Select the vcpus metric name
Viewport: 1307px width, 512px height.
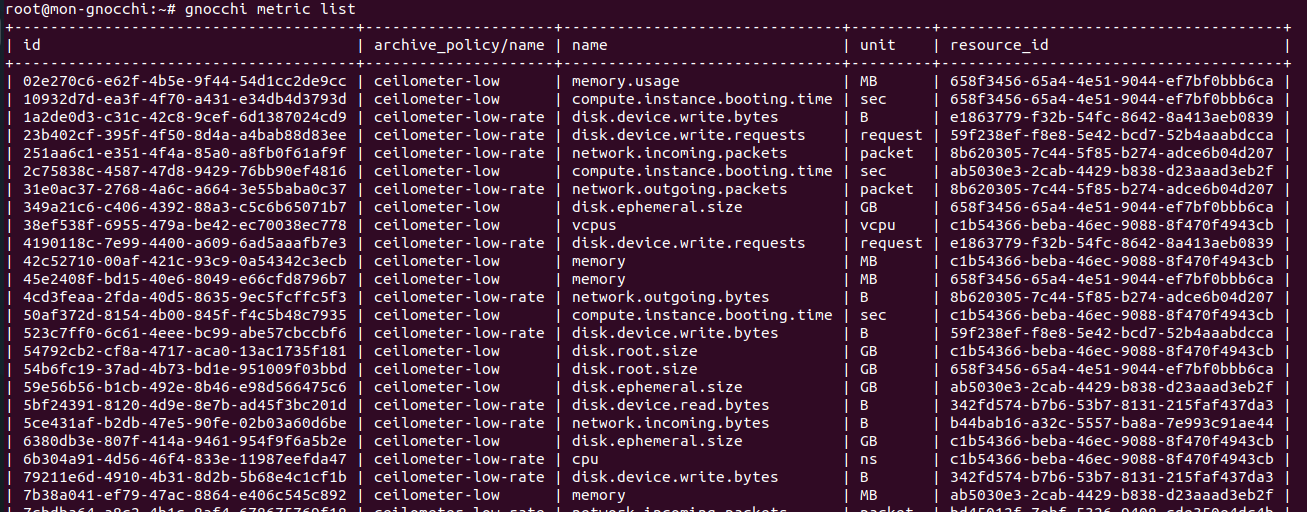(593, 225)
